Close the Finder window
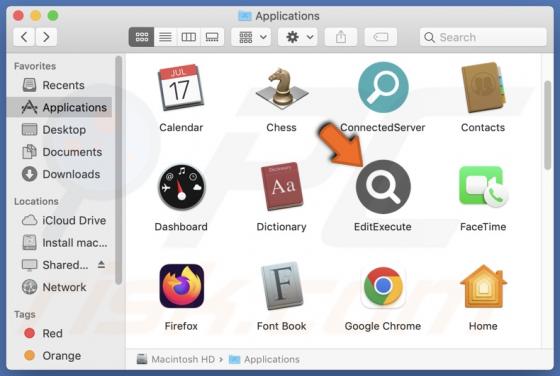 [18, 16]
